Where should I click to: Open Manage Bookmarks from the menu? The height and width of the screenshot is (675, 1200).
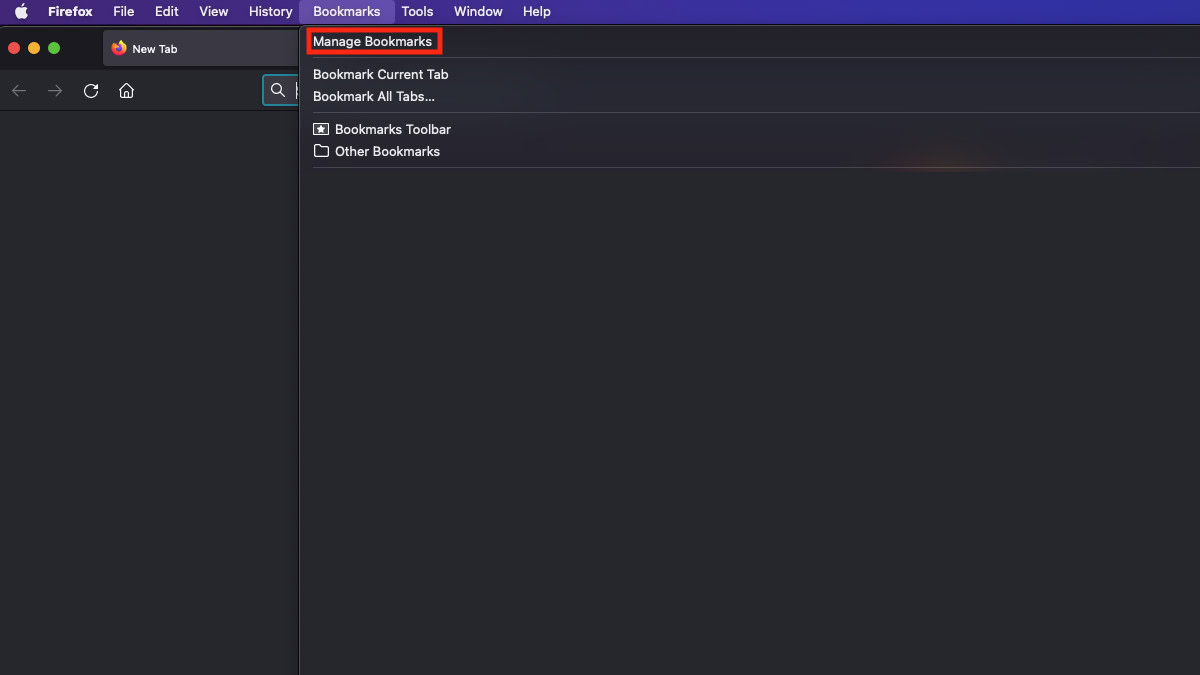pyautogui.click(x=372, y=42)
